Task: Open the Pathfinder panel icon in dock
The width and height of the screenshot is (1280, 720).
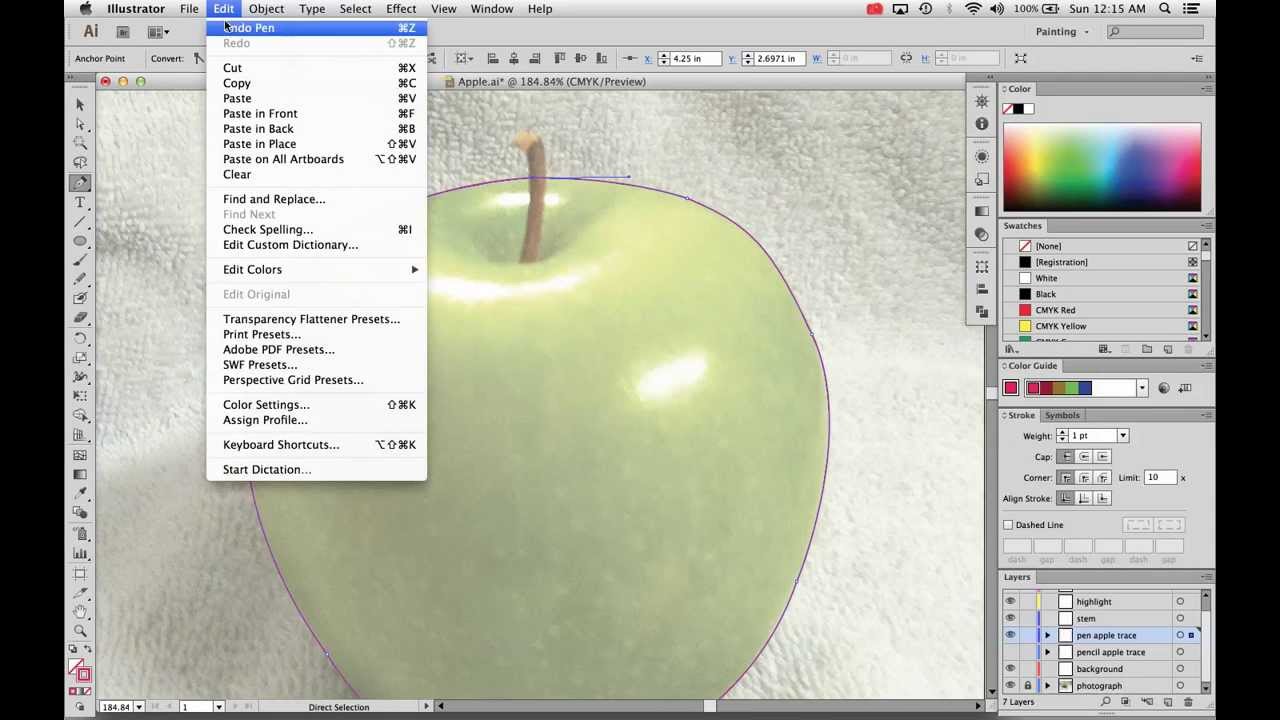Action: pyautogui.click(x=982, y=311)
